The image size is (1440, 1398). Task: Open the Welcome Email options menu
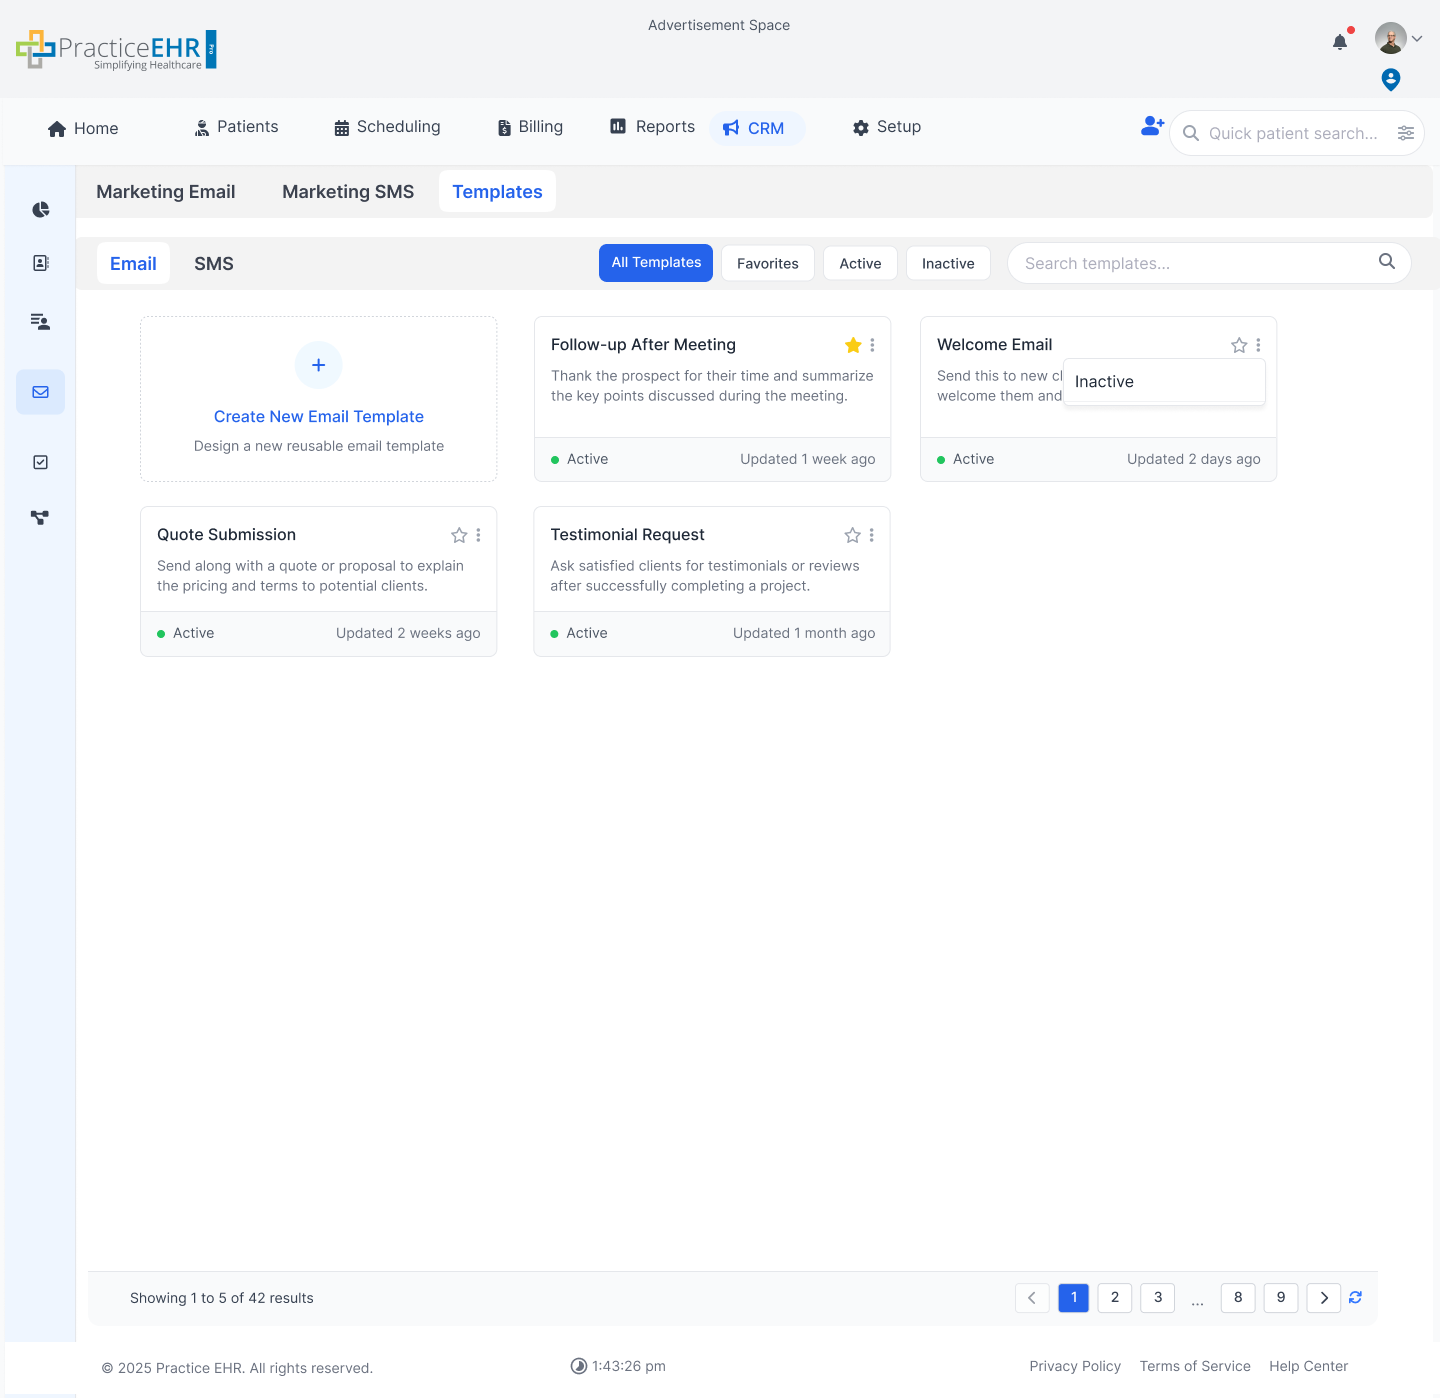pos(1258,345)
